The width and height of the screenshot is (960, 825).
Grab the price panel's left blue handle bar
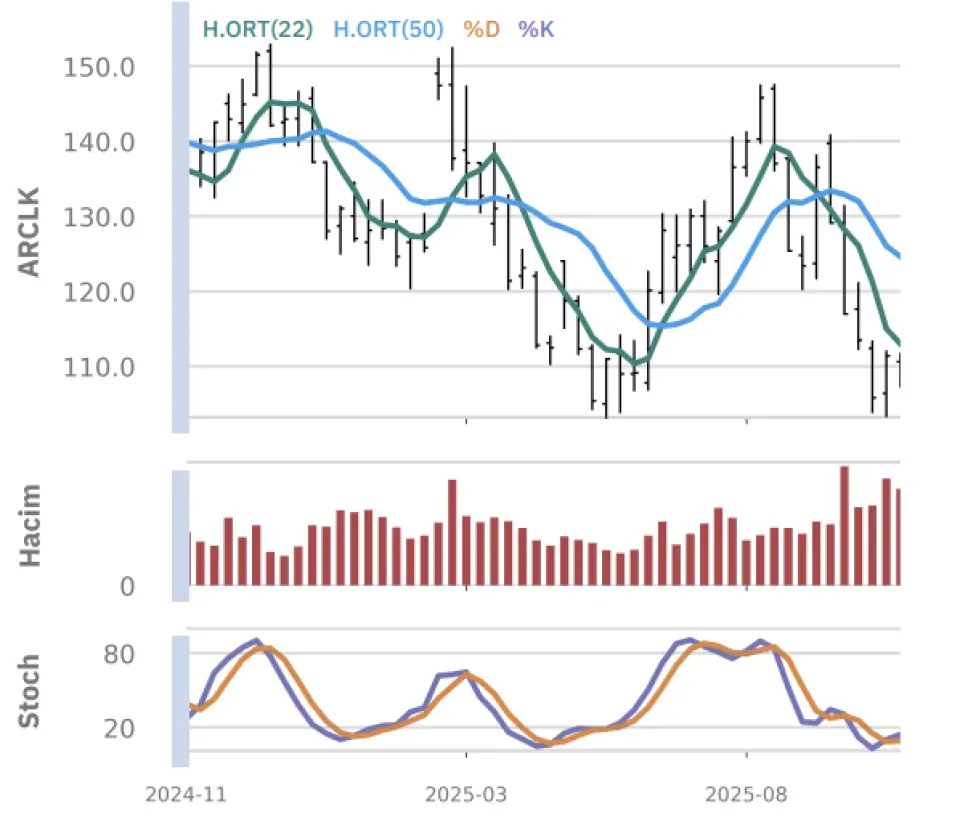180,218
